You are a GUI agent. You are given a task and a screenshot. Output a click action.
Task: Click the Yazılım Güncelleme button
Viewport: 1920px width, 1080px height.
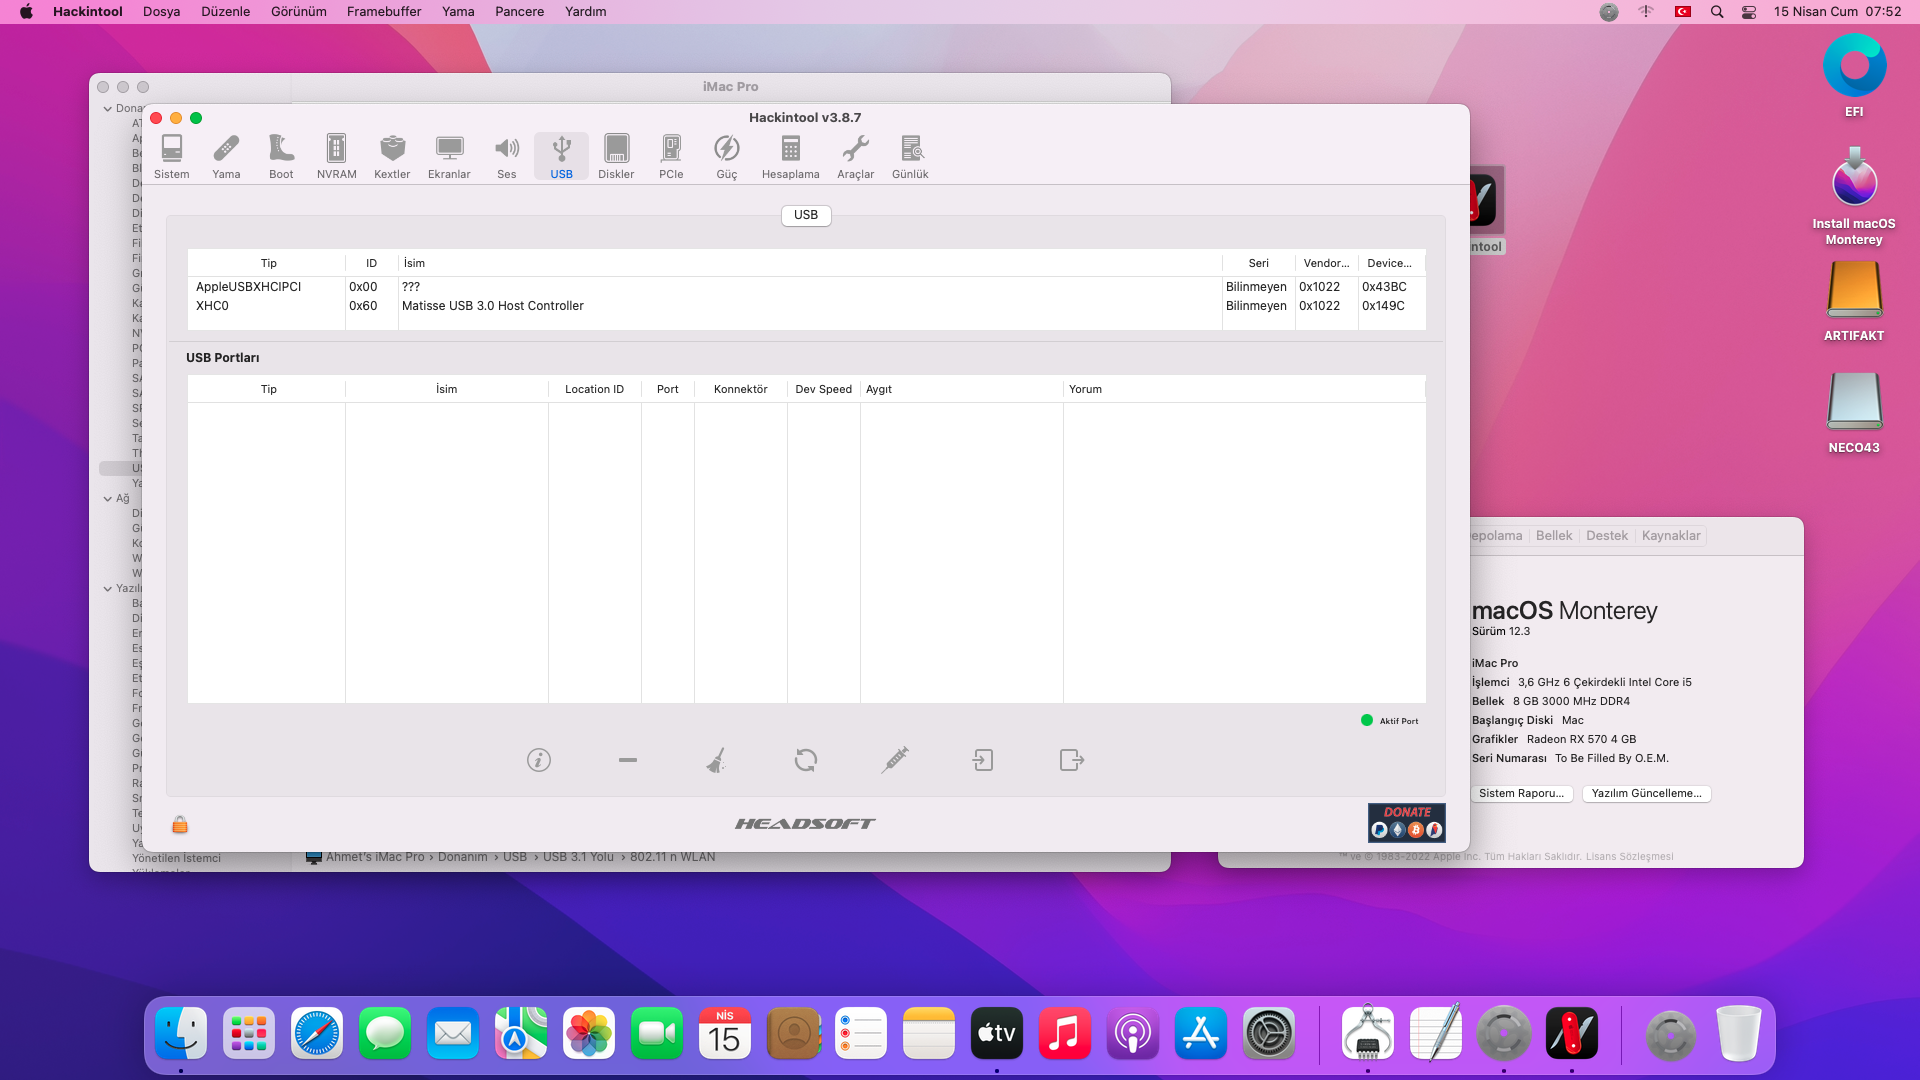(x=1646, y=793)
